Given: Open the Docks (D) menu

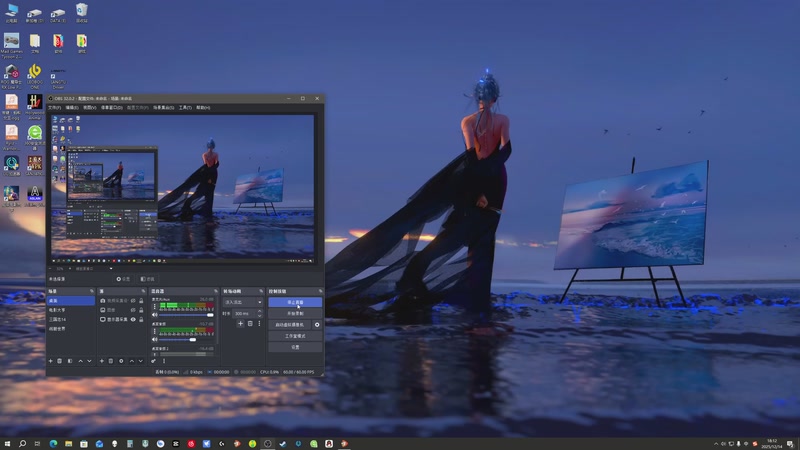Looking at the screenshot, I should 112,108.
